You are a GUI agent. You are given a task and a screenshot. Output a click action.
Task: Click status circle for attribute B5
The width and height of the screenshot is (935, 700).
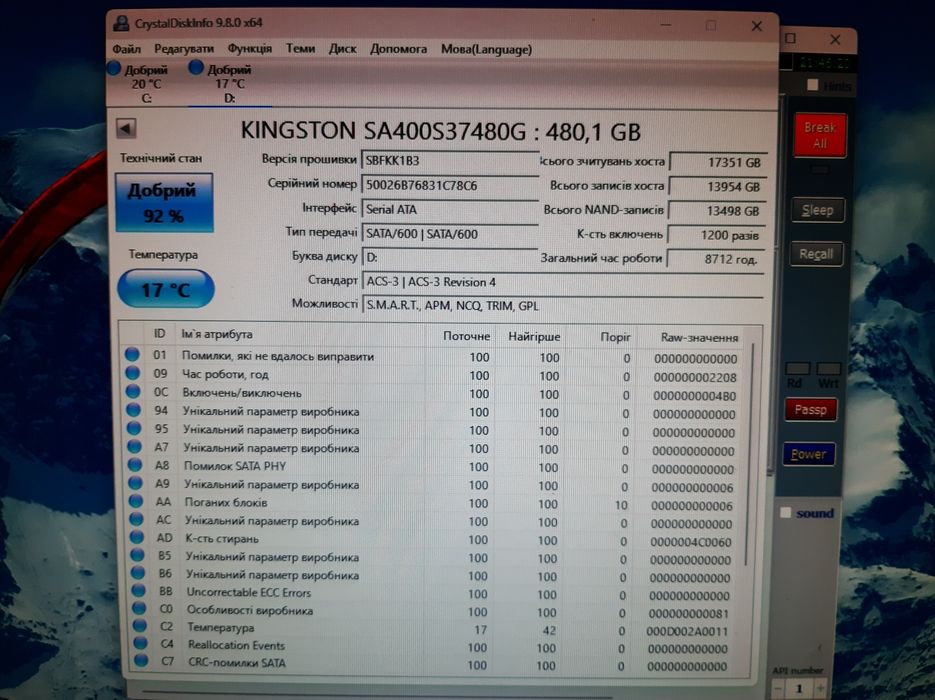[x=138, y=555]
